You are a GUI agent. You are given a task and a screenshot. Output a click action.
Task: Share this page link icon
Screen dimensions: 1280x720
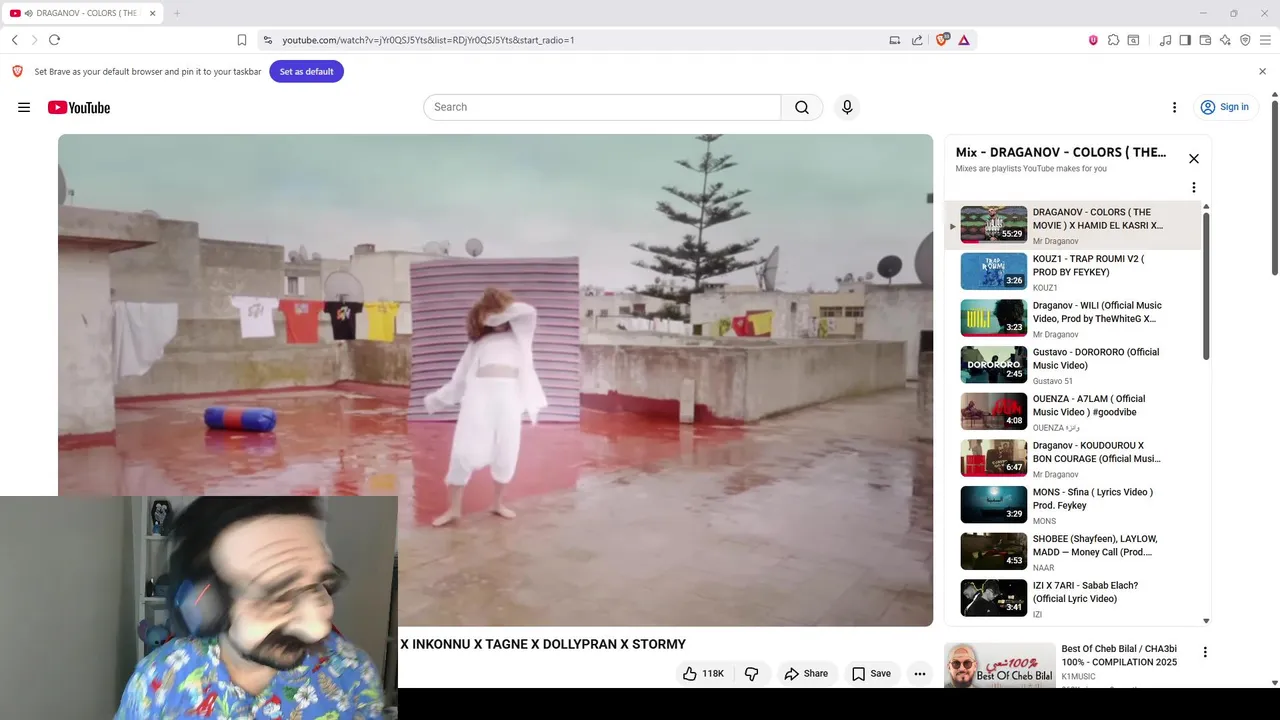click(x=917, y=40)
